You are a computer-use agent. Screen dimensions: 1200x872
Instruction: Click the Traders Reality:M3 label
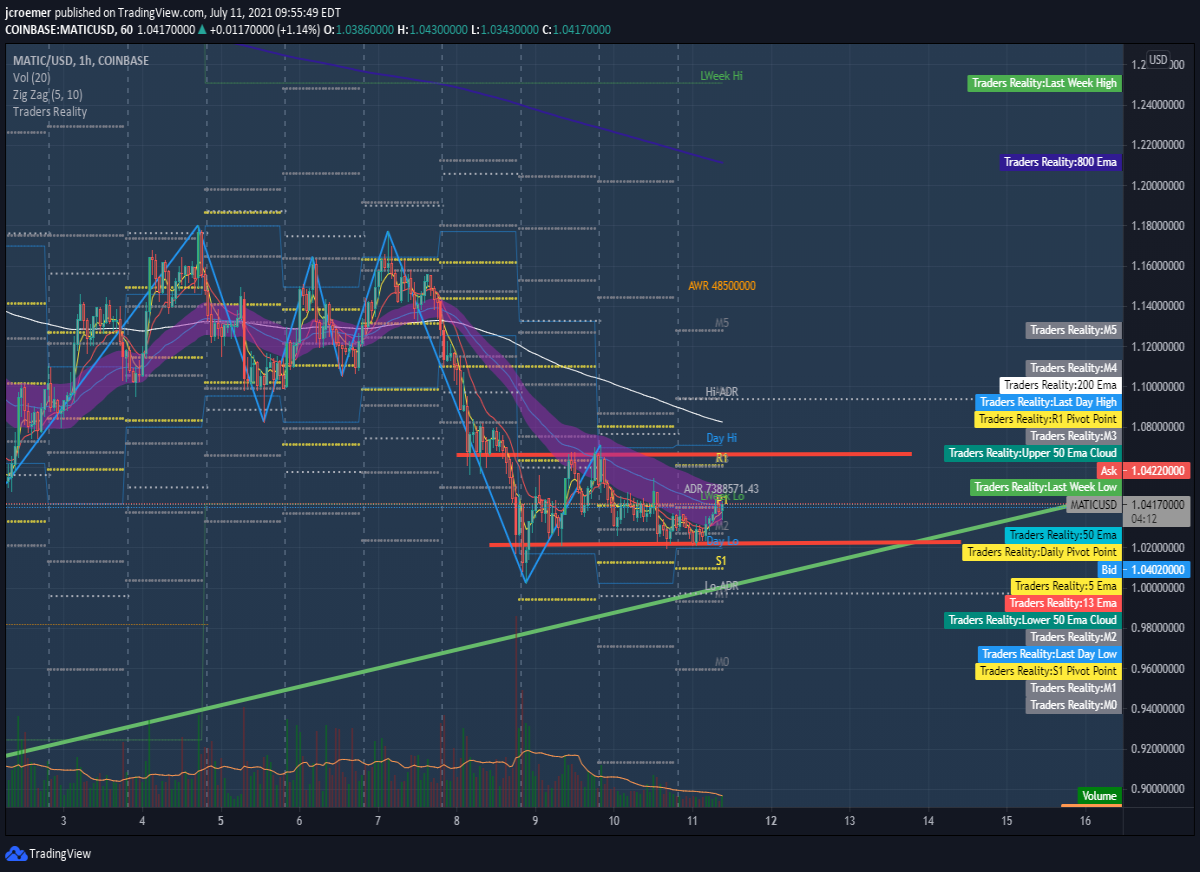(x=1074, y=436)
